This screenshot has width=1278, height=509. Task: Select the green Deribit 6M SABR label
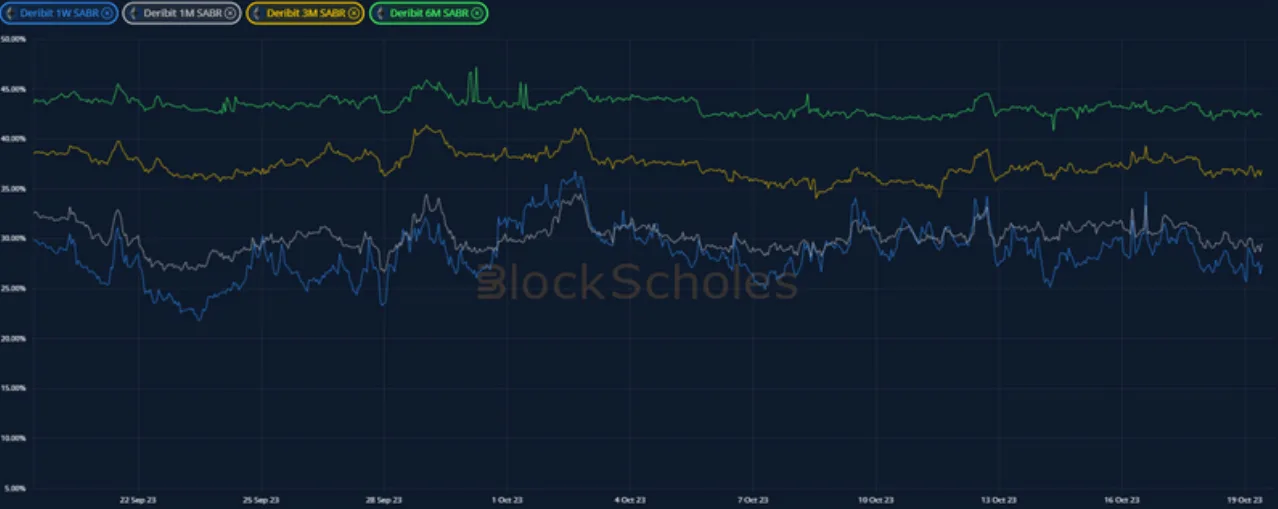[430, 13]
